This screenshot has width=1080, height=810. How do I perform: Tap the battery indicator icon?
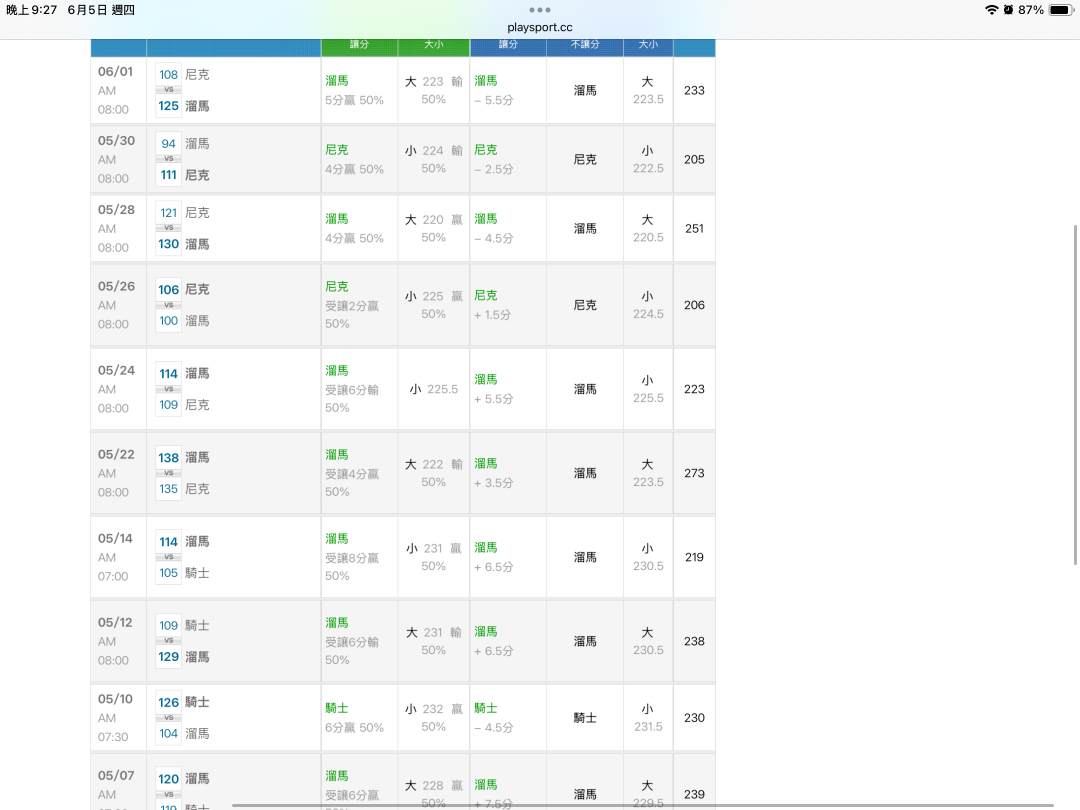tap(1061, 10)
